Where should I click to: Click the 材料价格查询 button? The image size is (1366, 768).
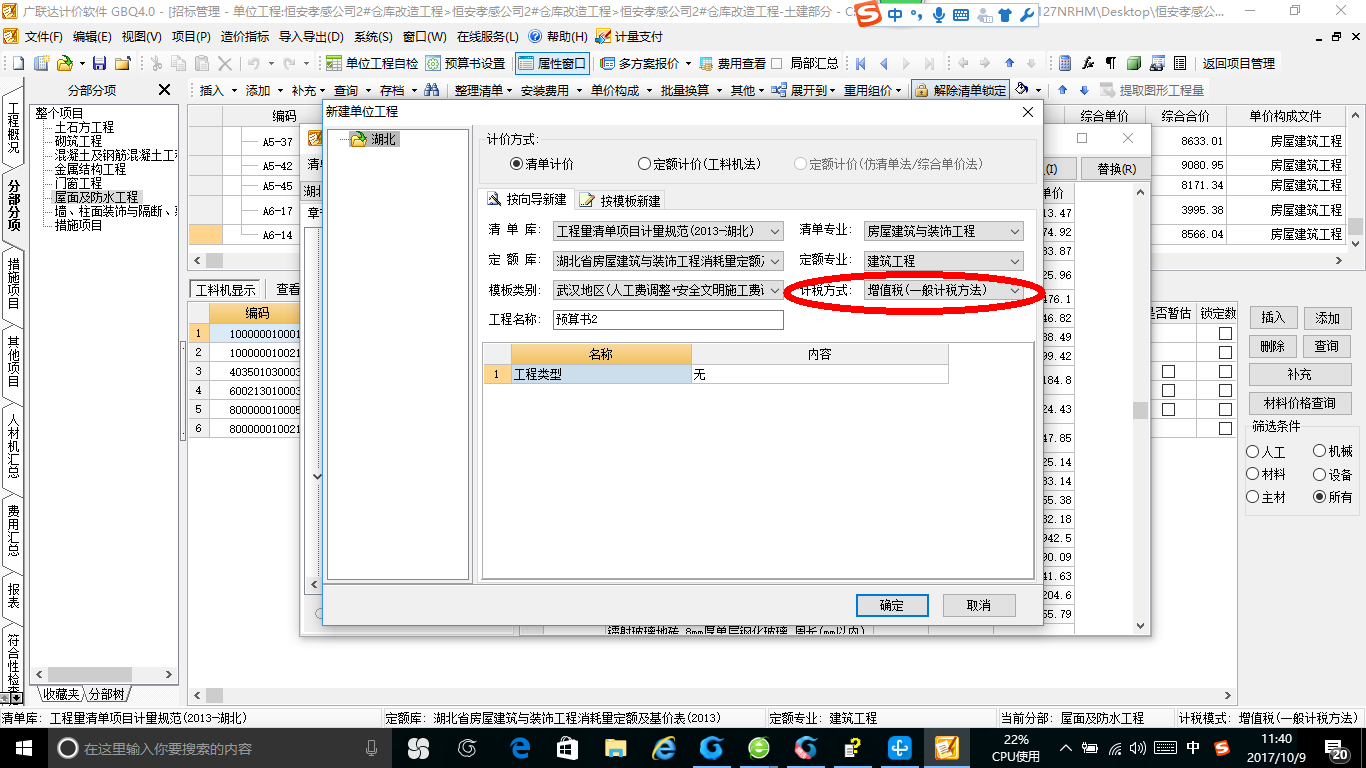click(x=1300, y=403)
